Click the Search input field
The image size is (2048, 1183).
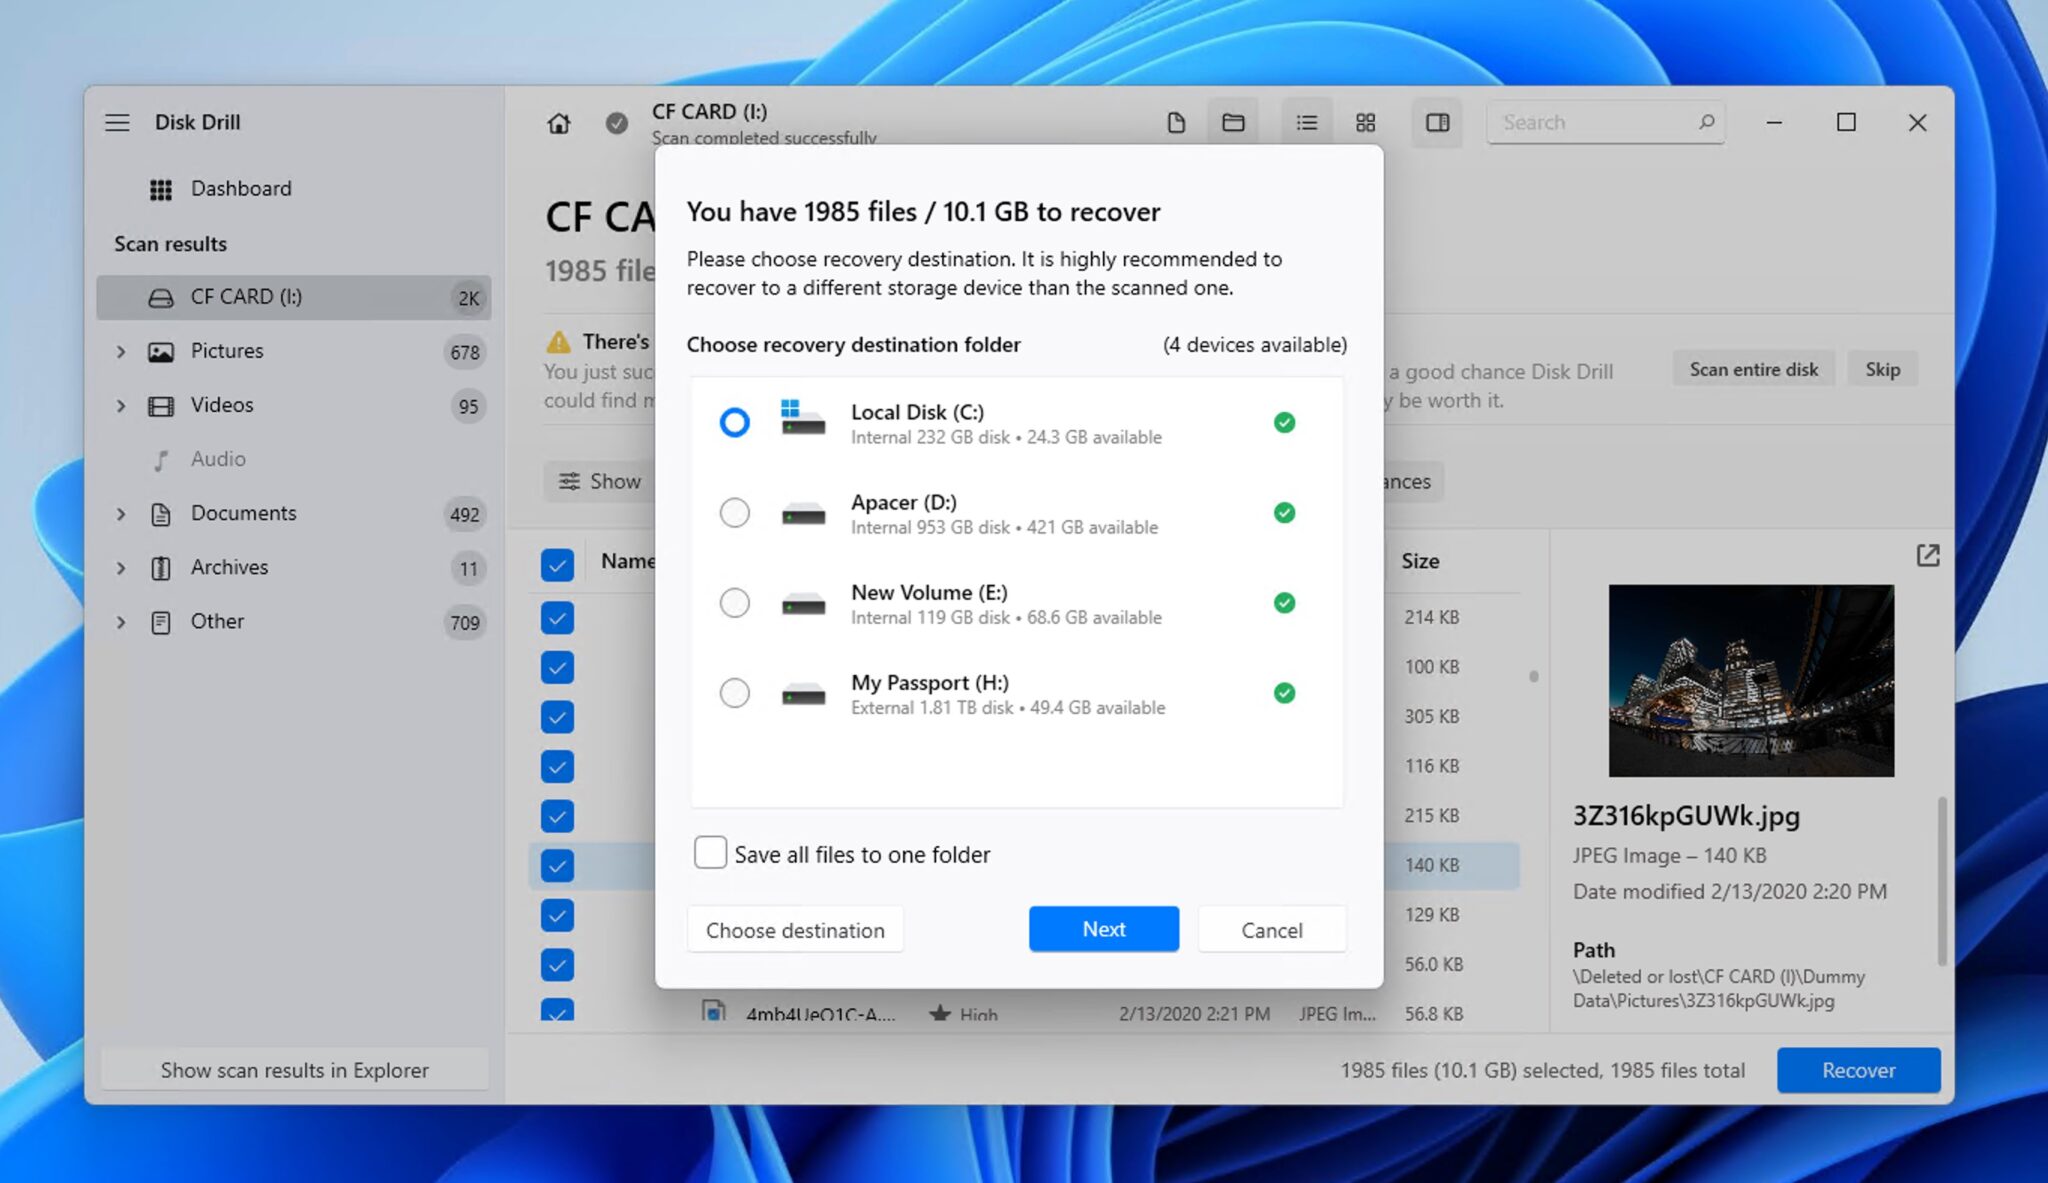pyautogui.click(x=1600, y=122)
